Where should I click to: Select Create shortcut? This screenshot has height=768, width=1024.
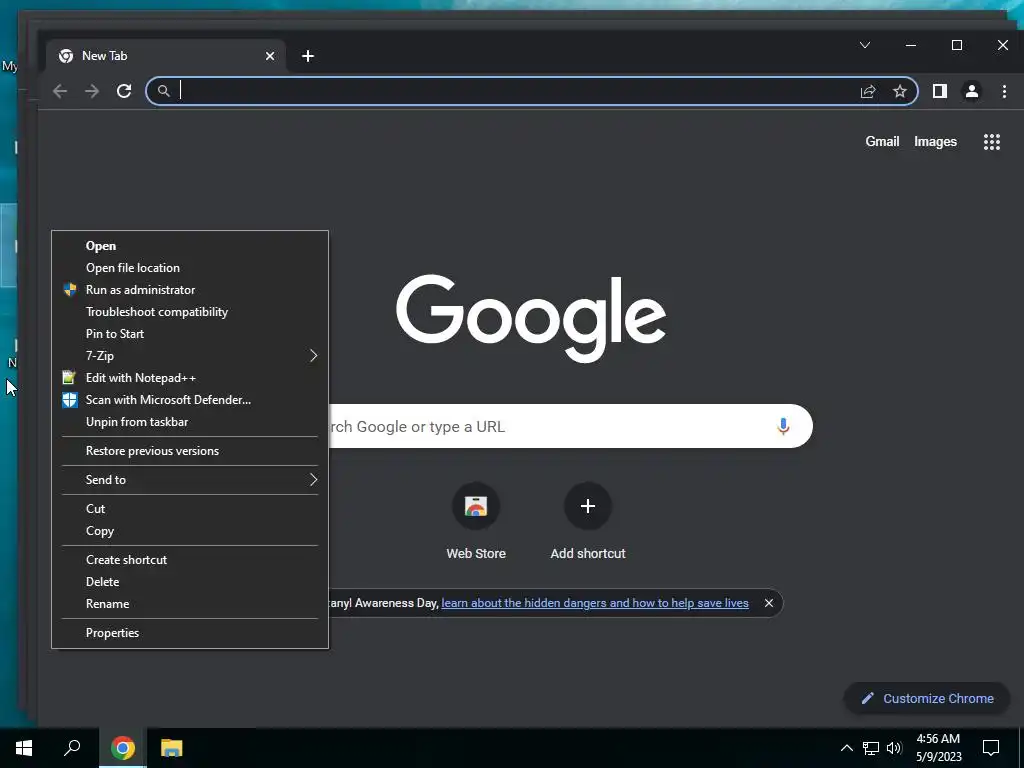(190, 560)
